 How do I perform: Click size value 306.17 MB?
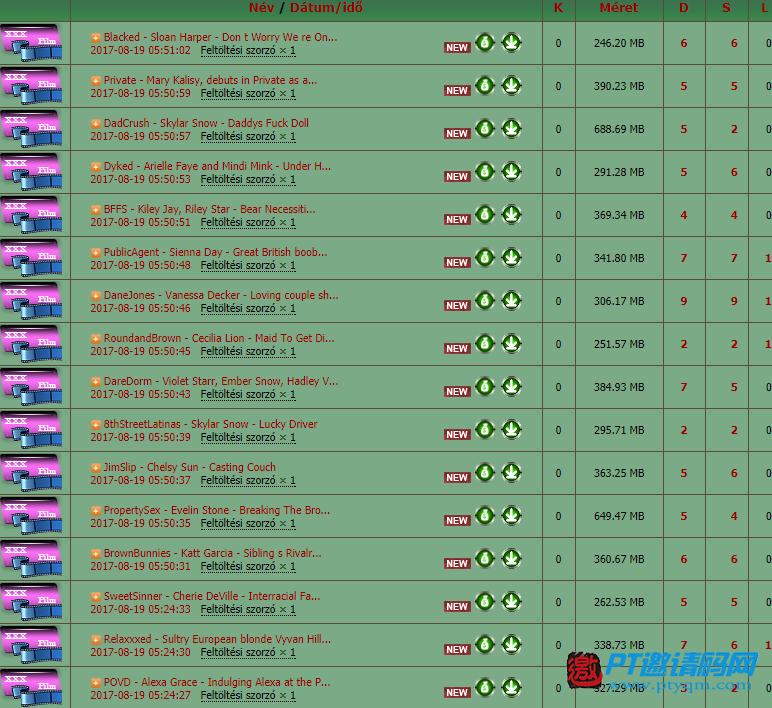[619, 301]
